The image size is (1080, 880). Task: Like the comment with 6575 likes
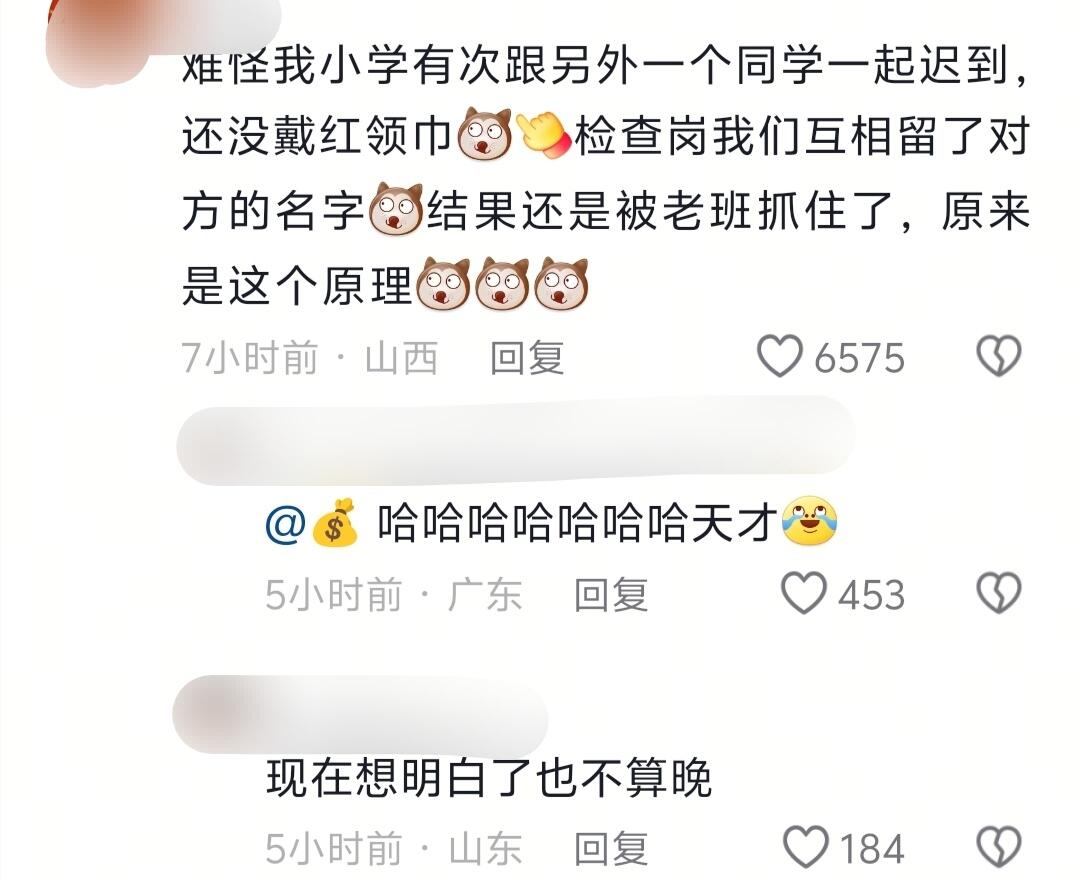click(x=779, y=356)
